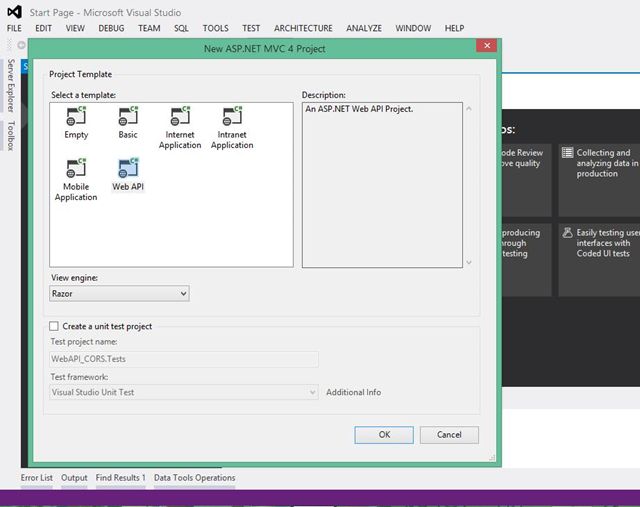The height and width of the screenshot is (507, 640).
Task: Open the SQL menu
Action: click(181, 28)
